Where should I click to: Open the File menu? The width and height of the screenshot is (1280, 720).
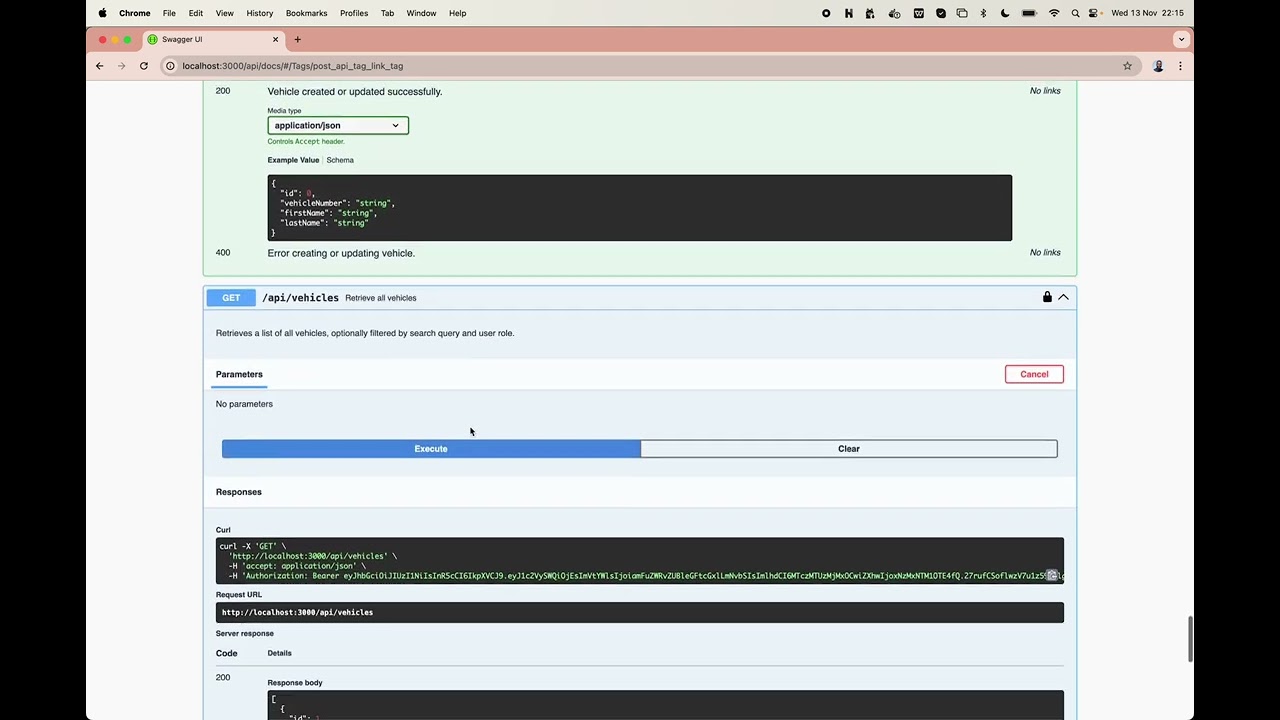pyautogui.click(x=169, y=13)
